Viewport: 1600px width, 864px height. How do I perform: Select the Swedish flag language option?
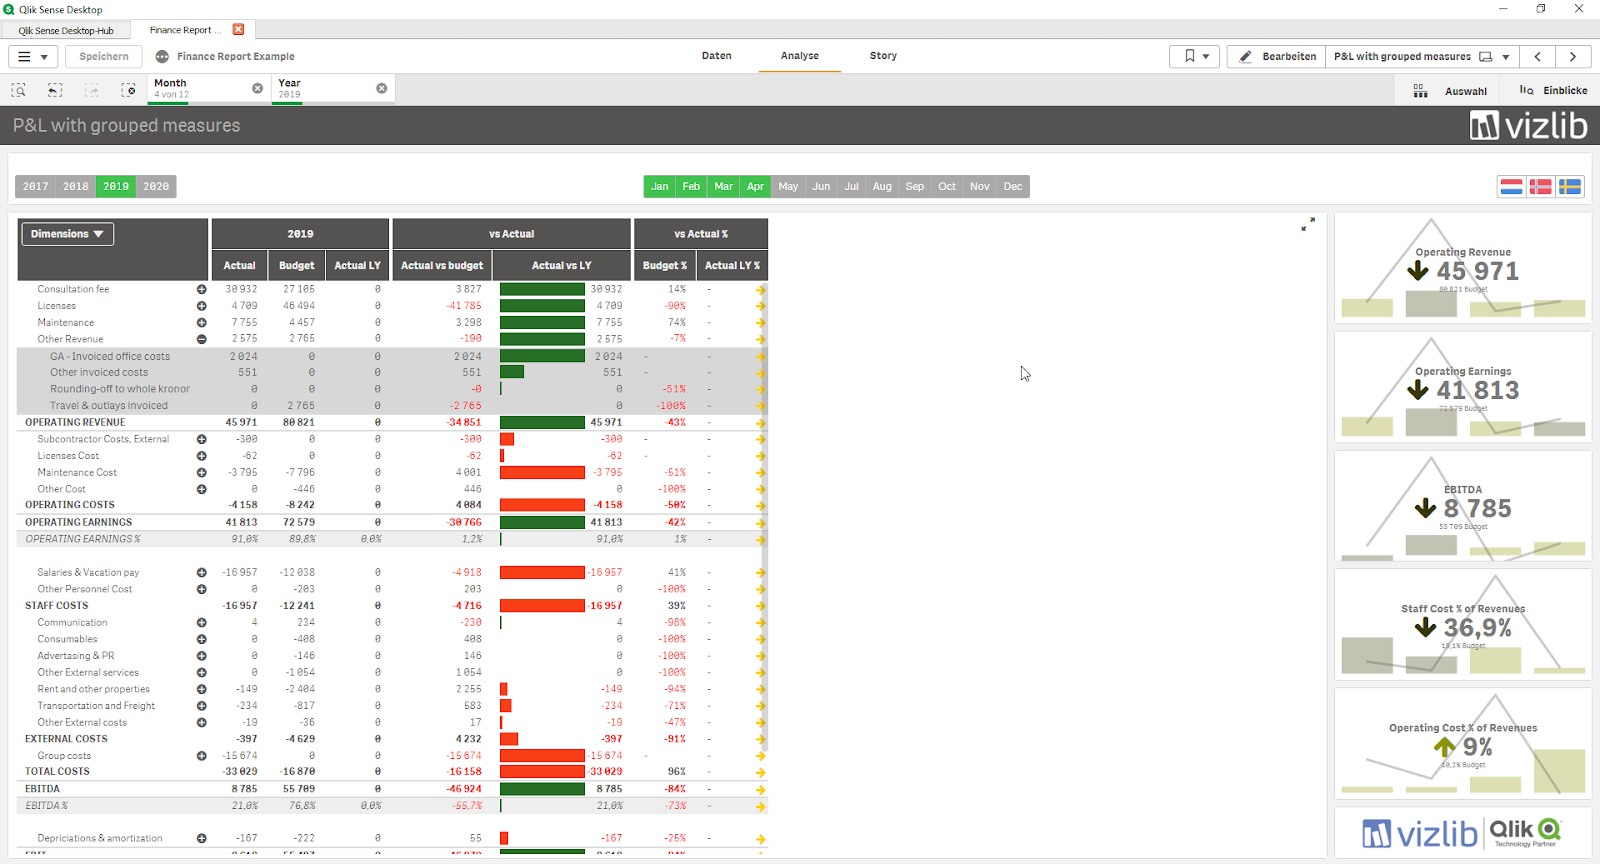pos(1570,186)
